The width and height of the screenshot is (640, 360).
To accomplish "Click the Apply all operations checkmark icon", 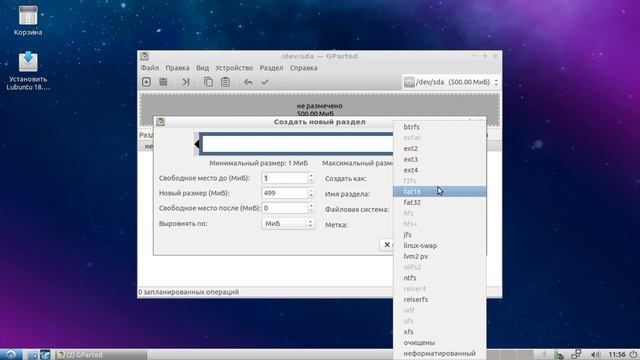I will click(264, 82).
